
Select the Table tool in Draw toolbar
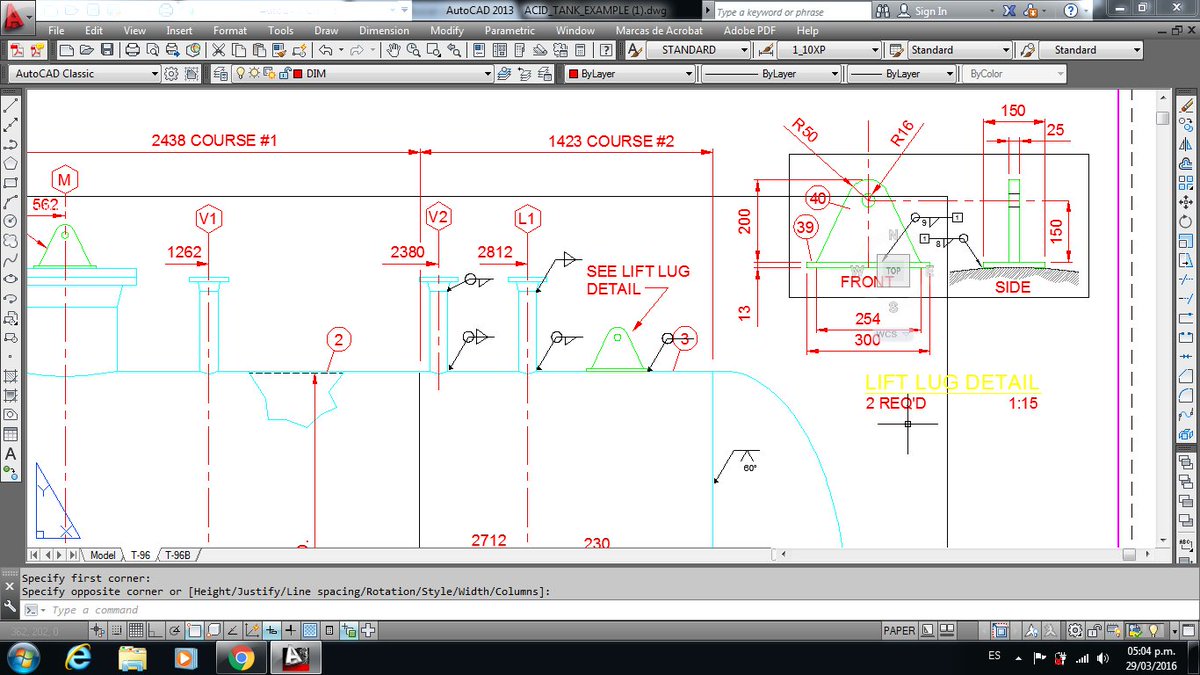coord(11,435)
